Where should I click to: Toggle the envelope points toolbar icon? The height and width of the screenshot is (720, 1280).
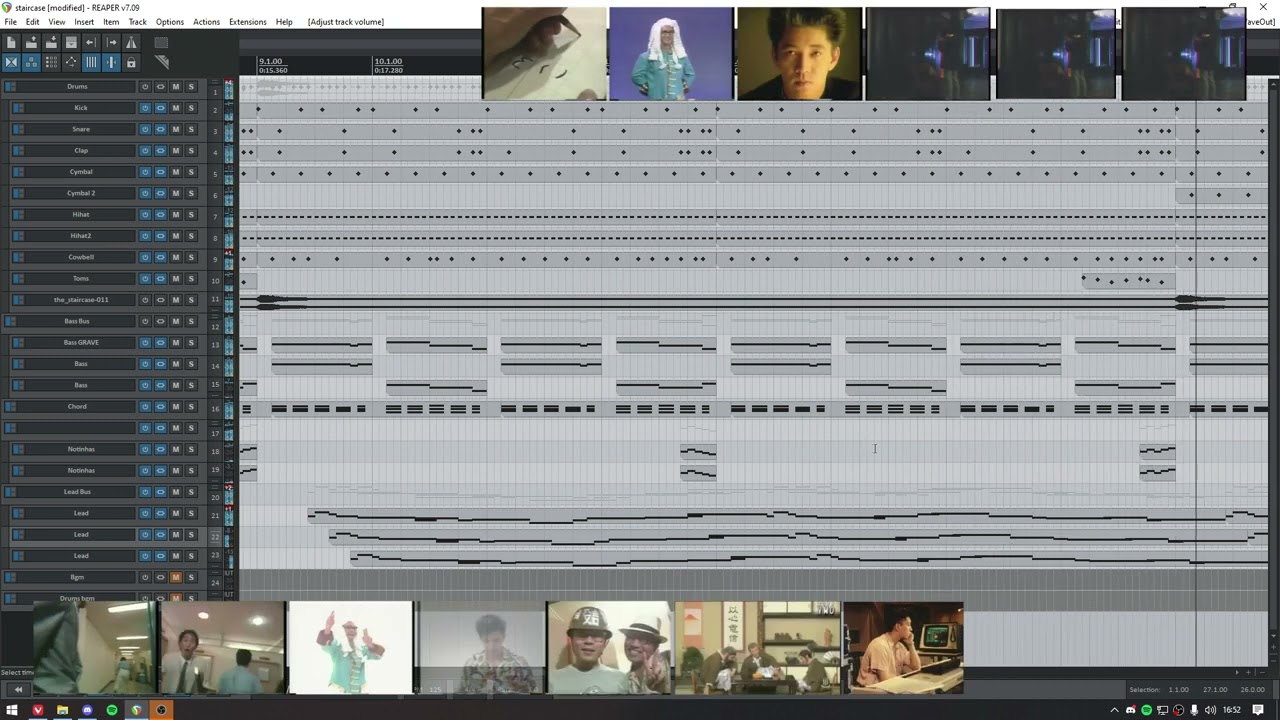tap(71, 62)
